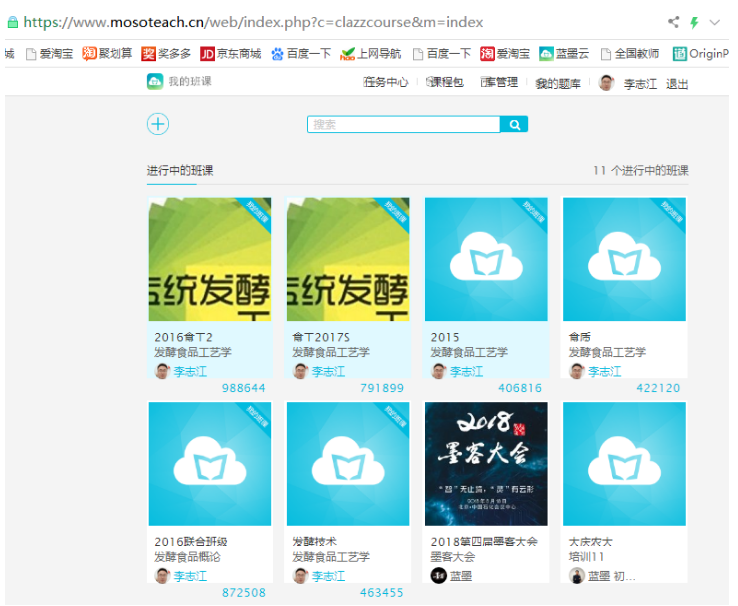Screen dimensions: 738x606
Task: Go to 库管理 in the top navigation
Action: (499, 83)
